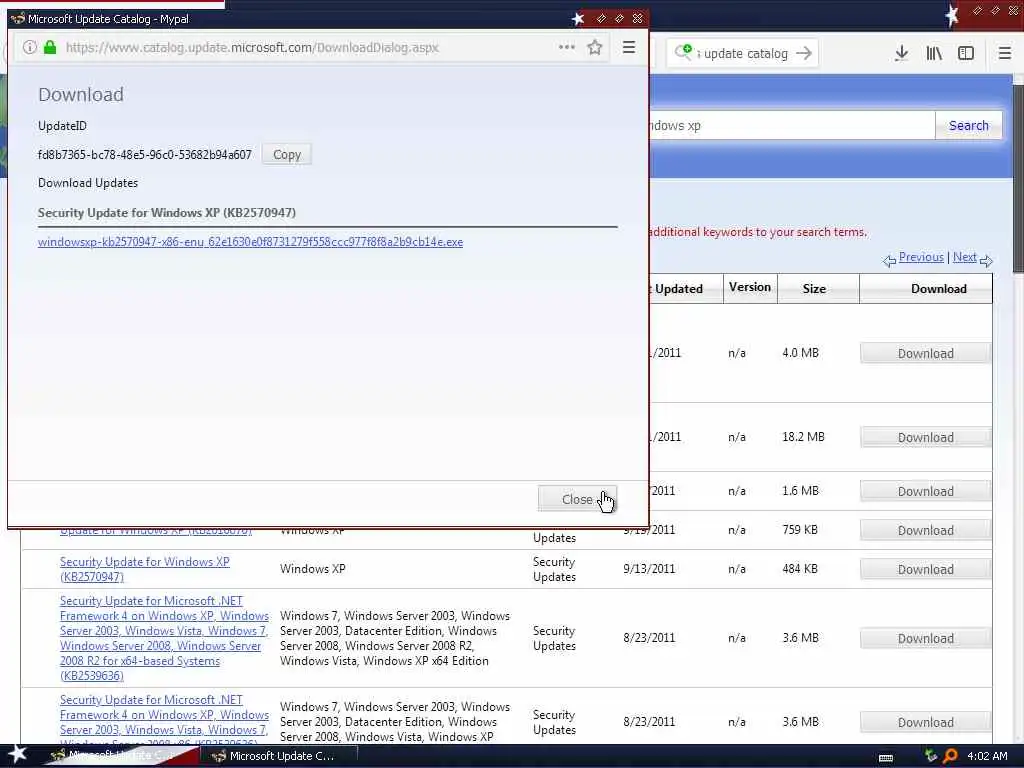This screenshot has width=1024, height=768.
Task: Bookmark page with the star icon
Action: (594, 47)
